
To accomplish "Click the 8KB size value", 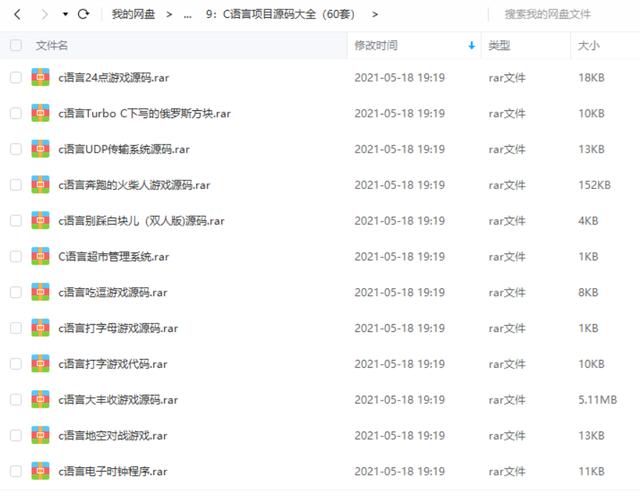I will click(588, 292).
